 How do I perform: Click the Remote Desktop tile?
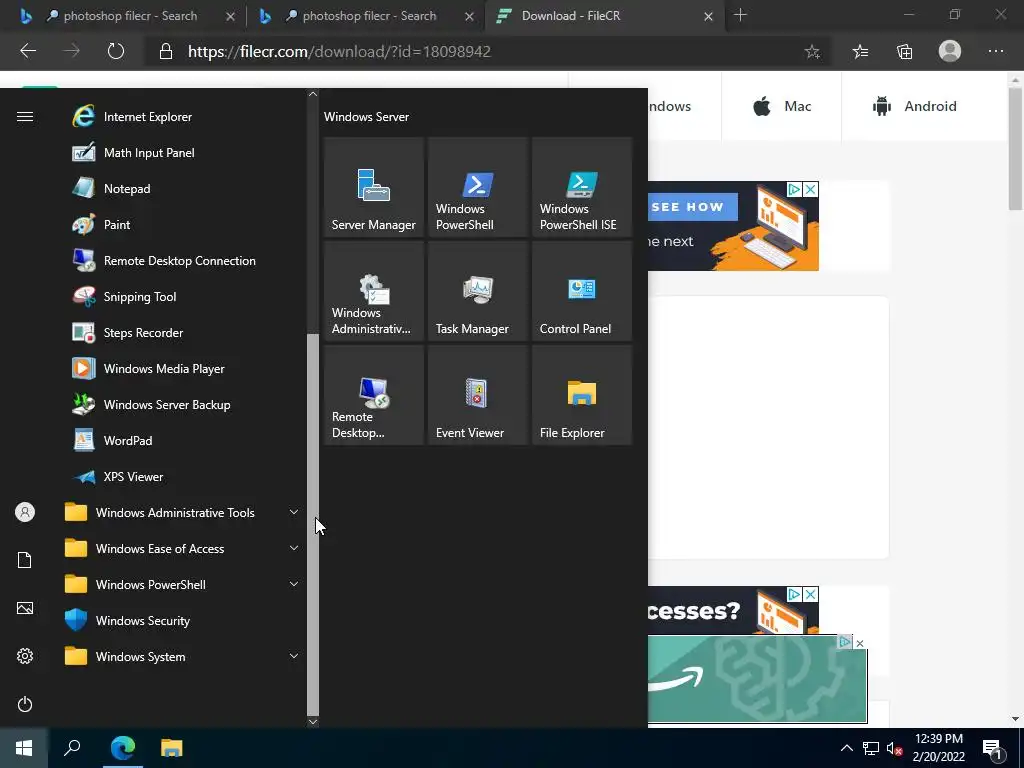coord(374,394)
